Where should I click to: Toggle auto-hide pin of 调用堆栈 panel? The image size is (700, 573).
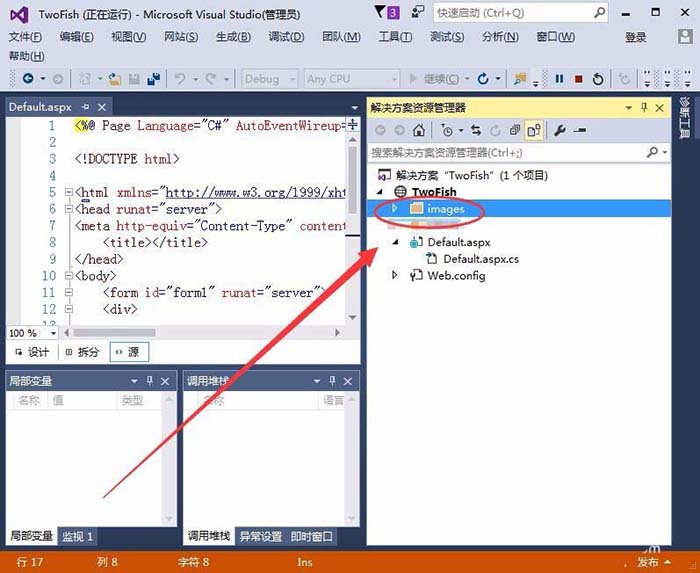click(332, 381)
